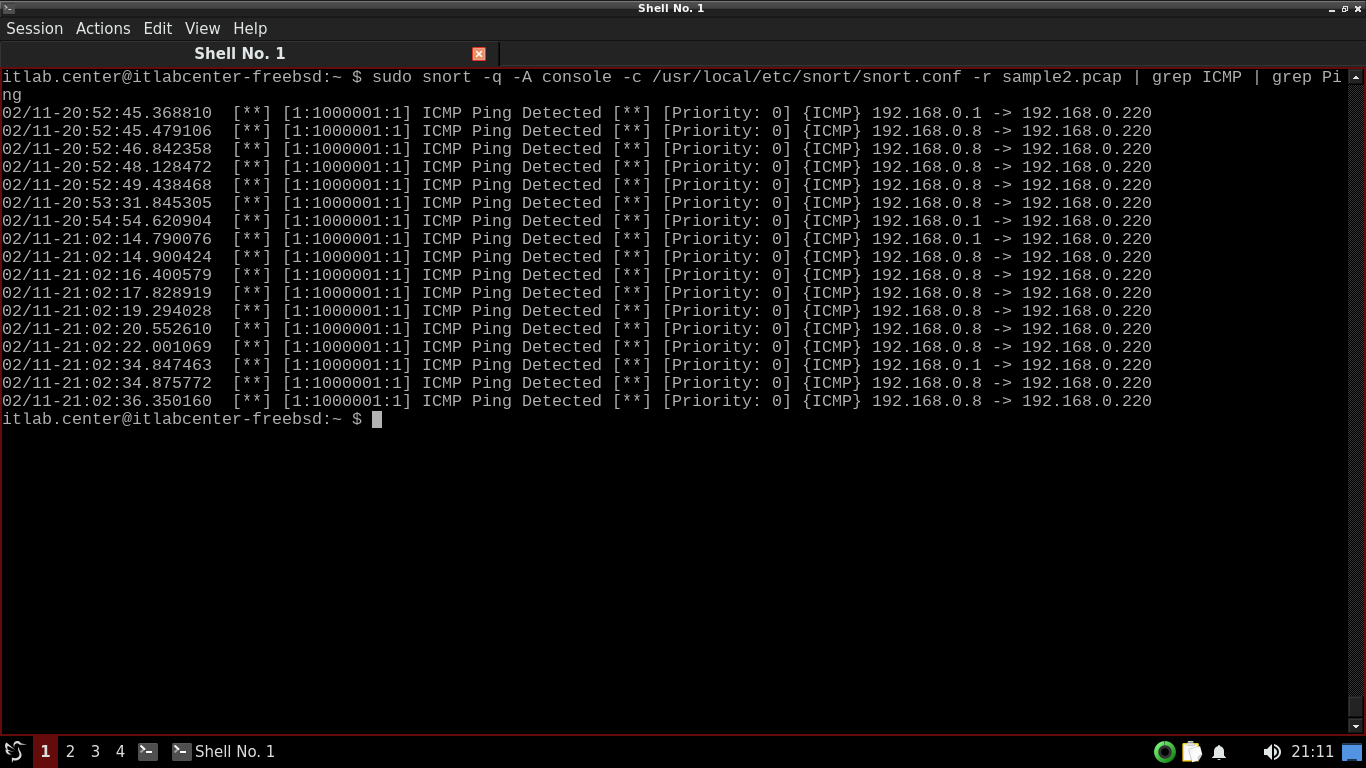Open the Help menu

[x=250, y=28]
